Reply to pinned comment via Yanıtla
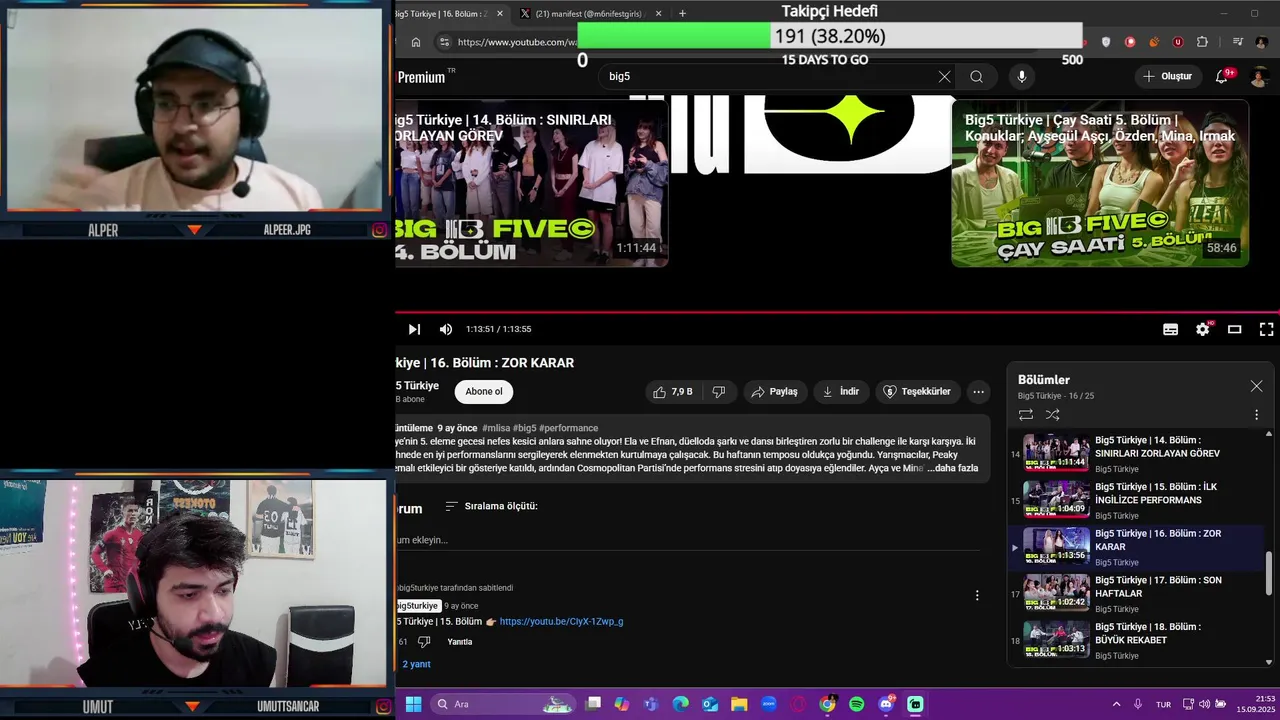 460,642
